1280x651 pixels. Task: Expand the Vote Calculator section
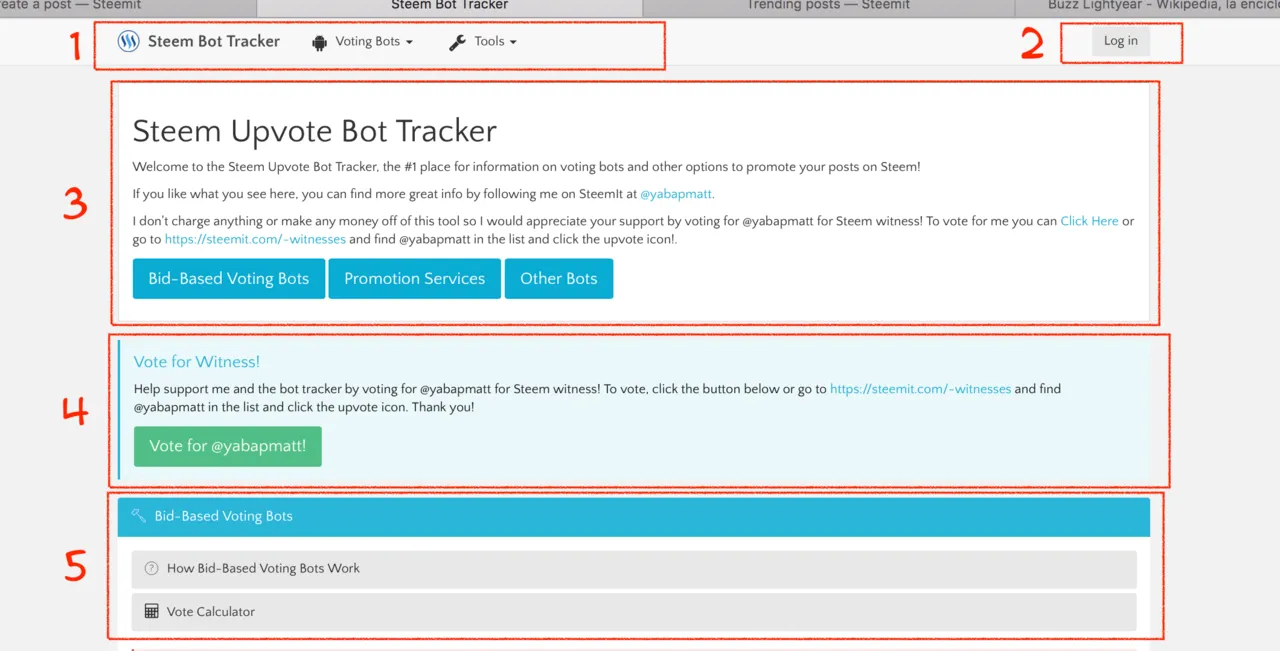coord(634,612)
